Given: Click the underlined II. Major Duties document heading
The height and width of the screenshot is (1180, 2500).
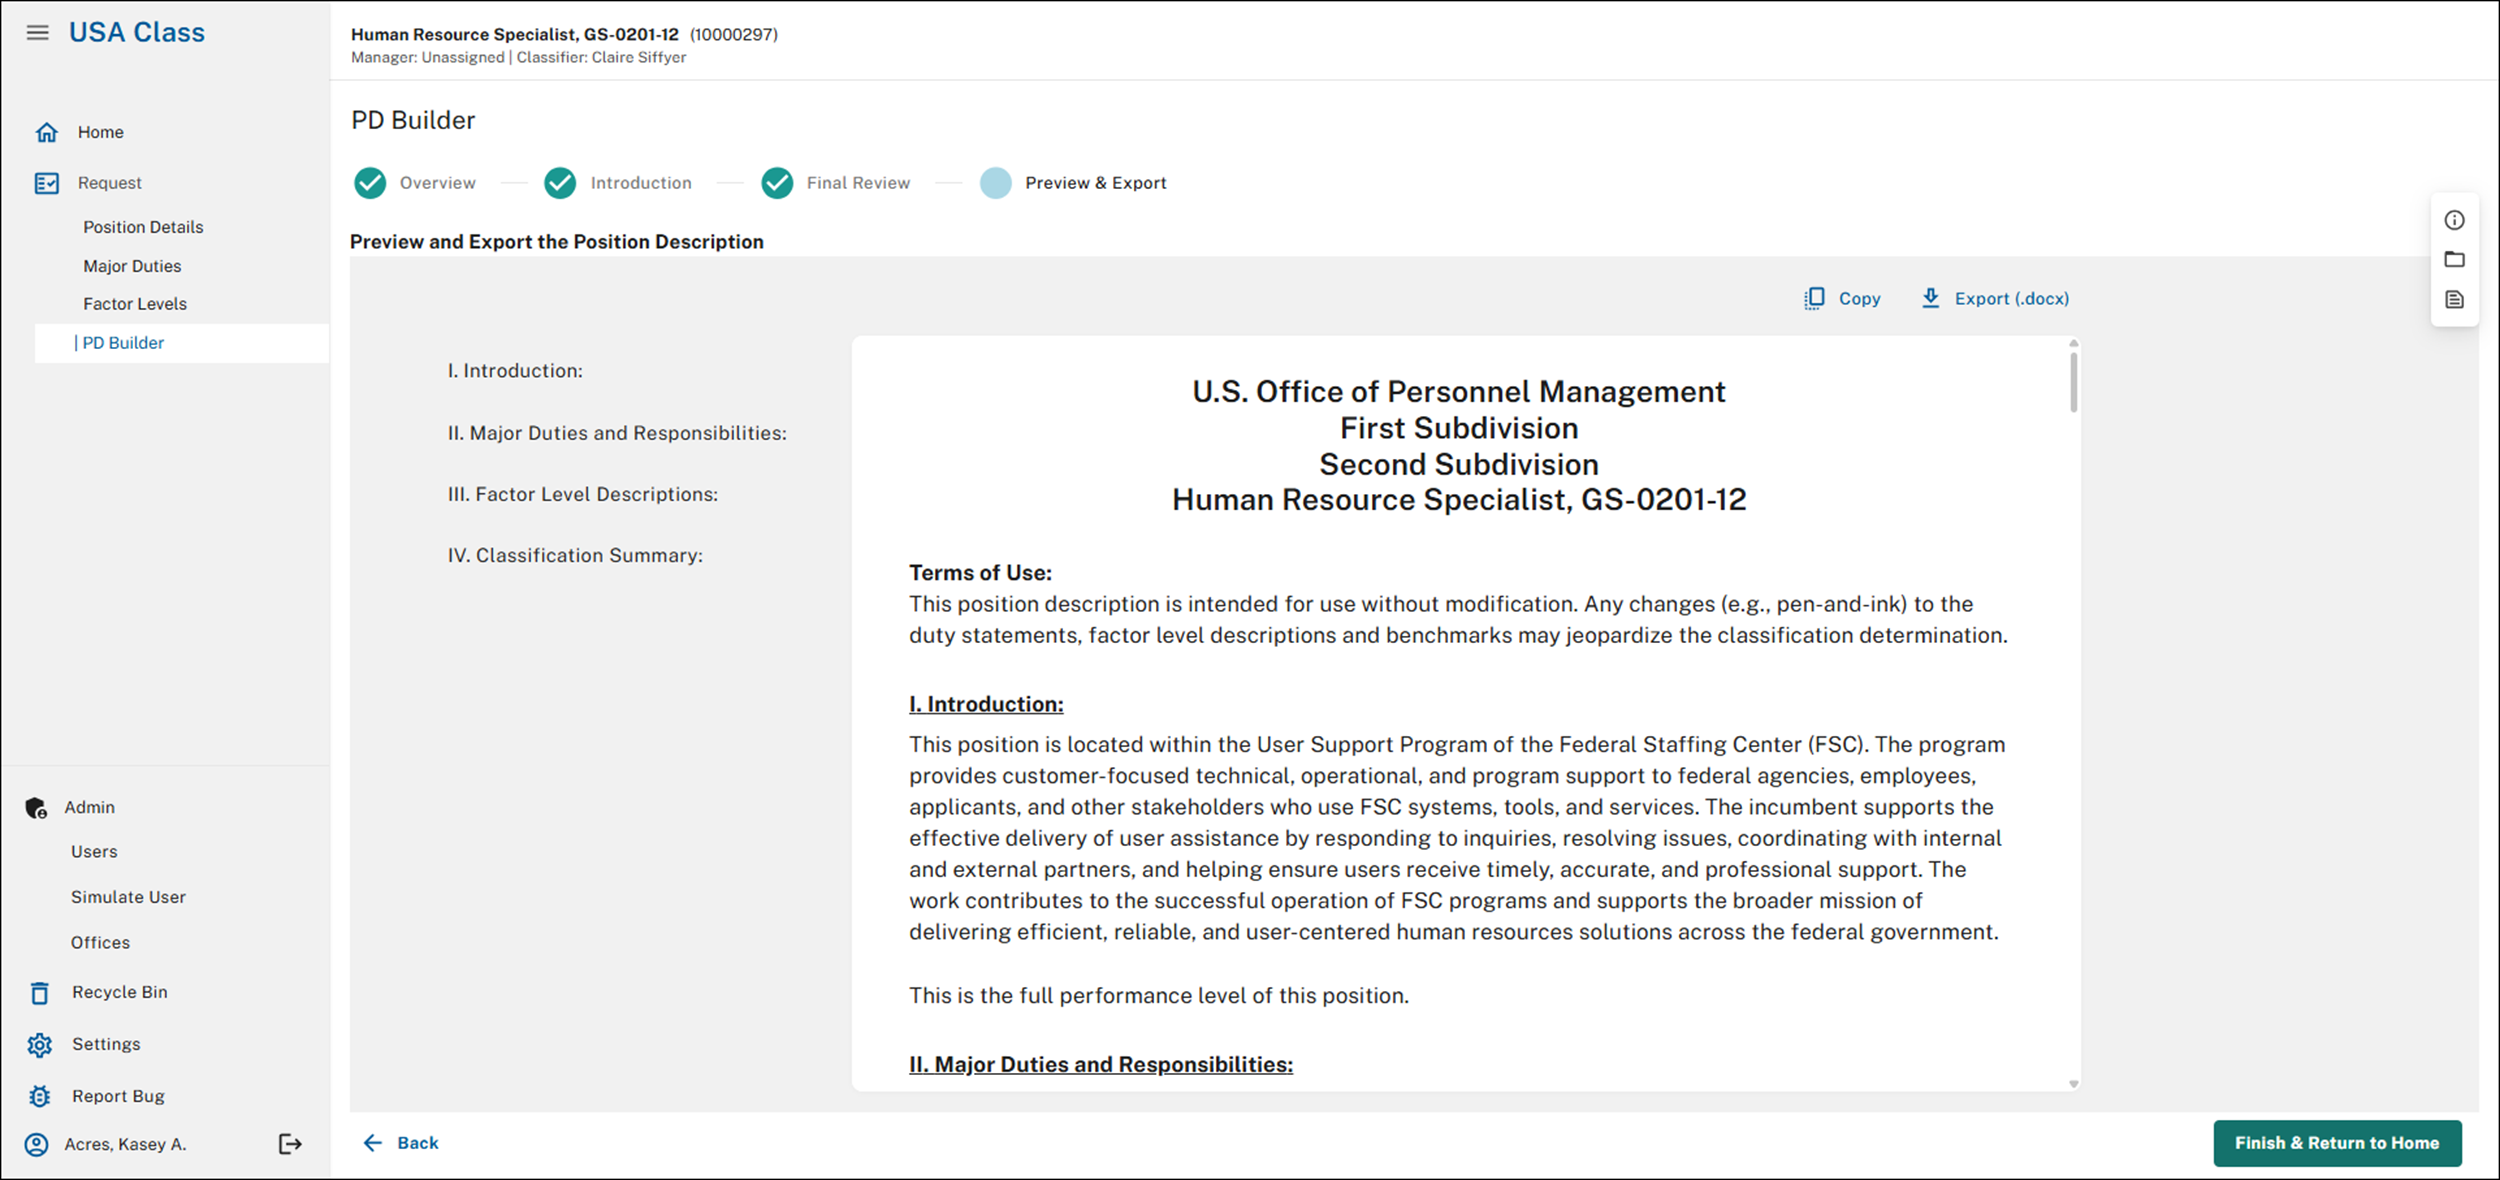Looking at the screenshot, I should [x=1101, y=1064].
